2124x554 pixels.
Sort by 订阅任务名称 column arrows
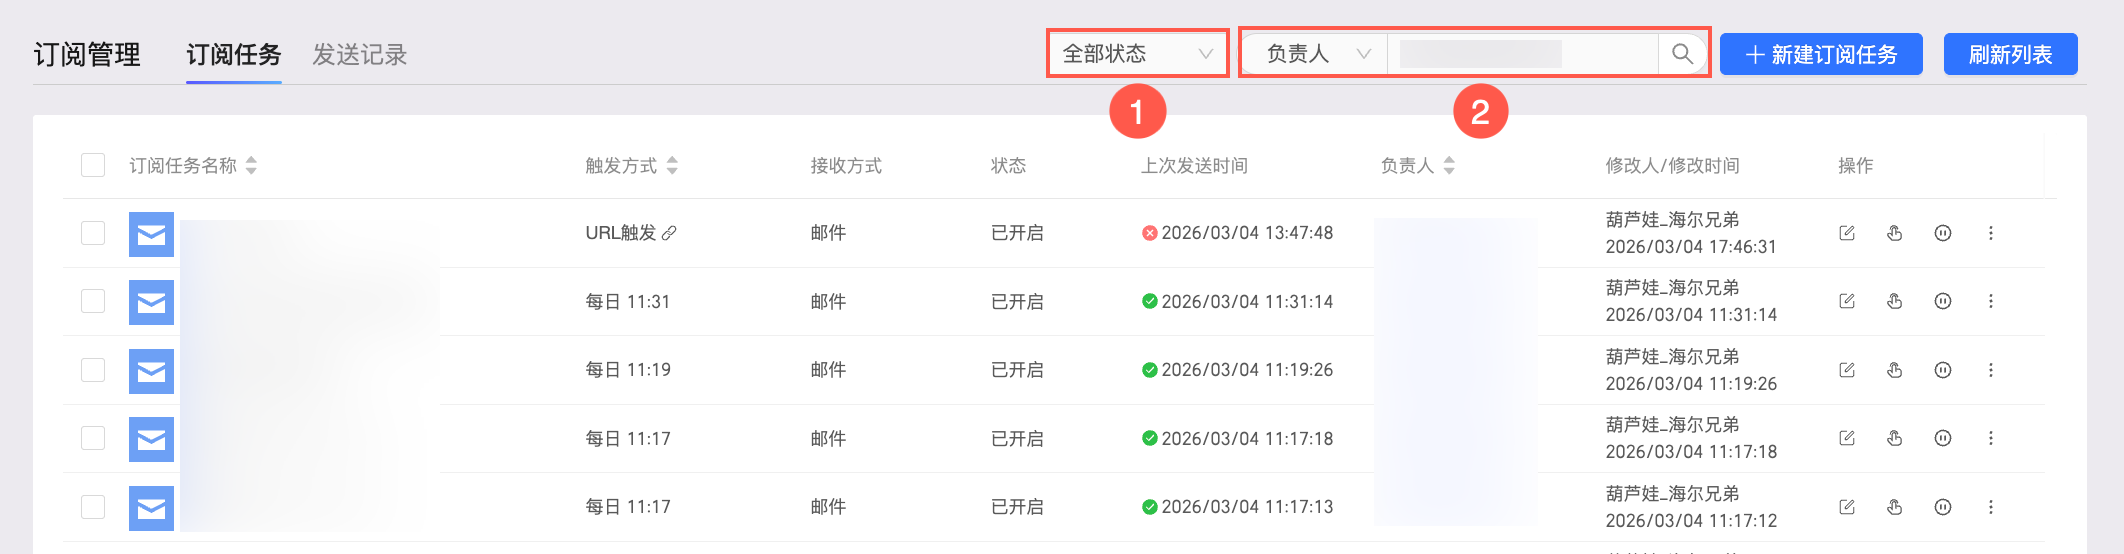click(x=251, y=165)
